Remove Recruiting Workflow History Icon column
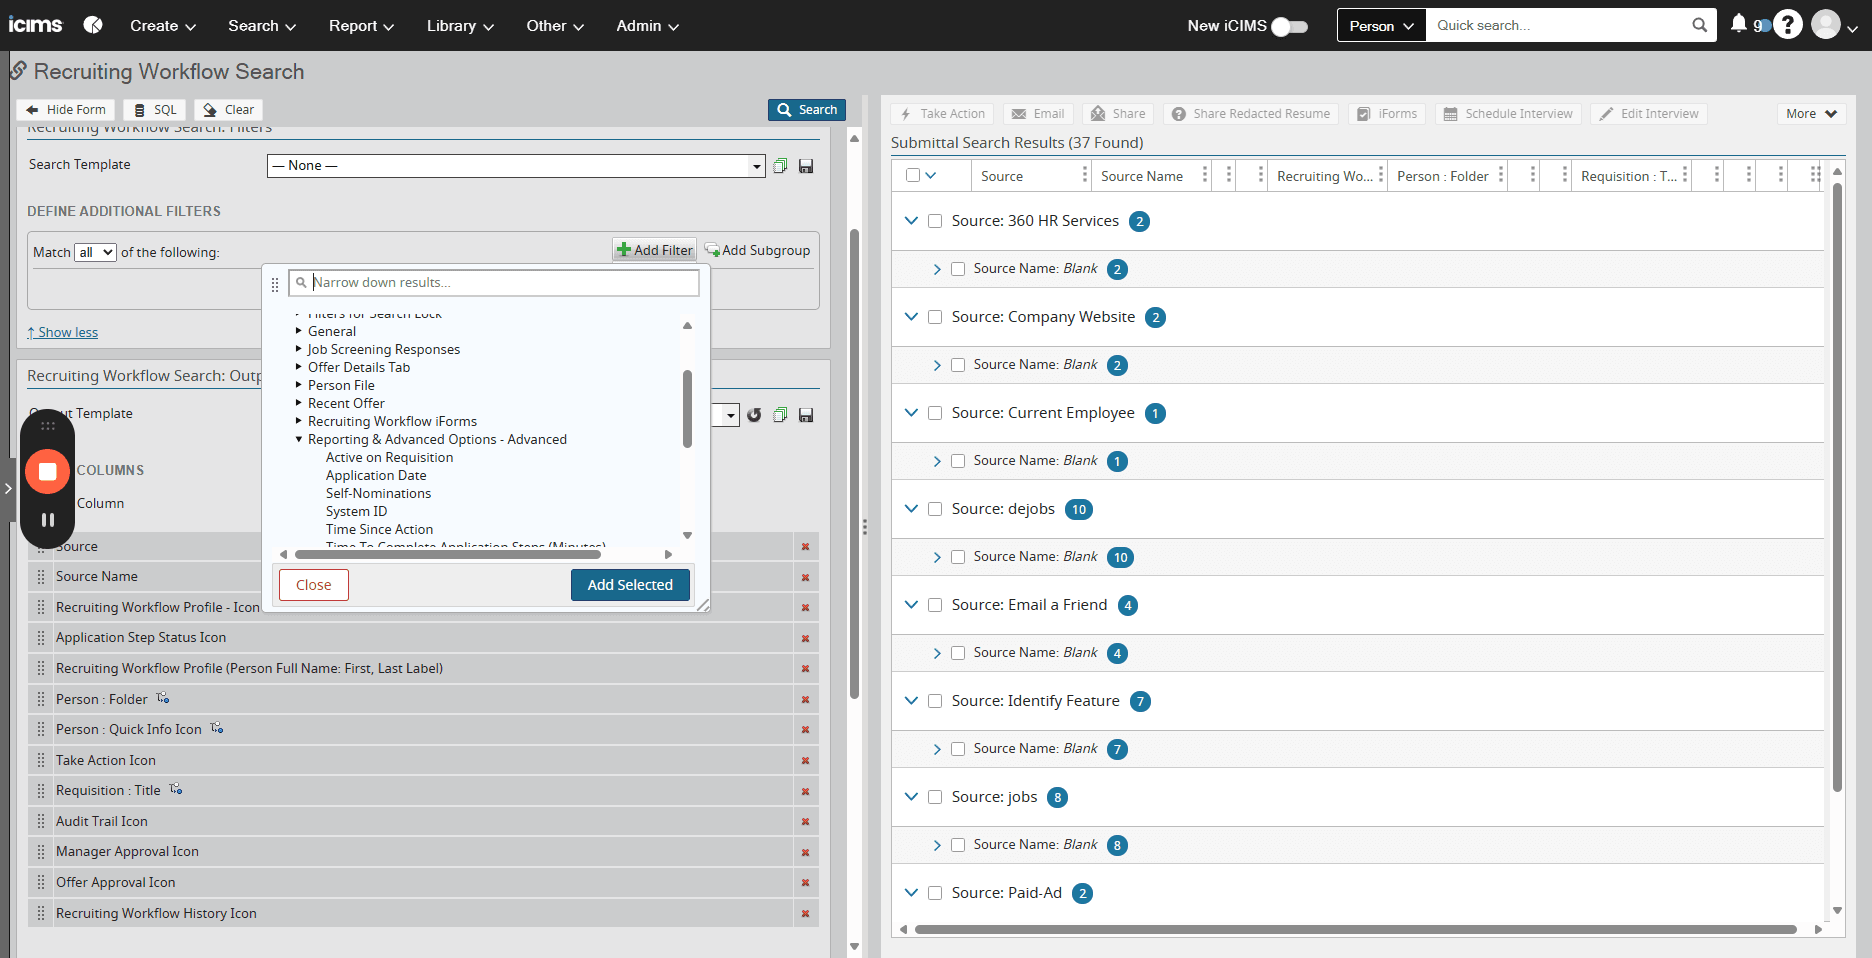The width and height of the screenshot is (1872, 958). [x=805, y=914]
